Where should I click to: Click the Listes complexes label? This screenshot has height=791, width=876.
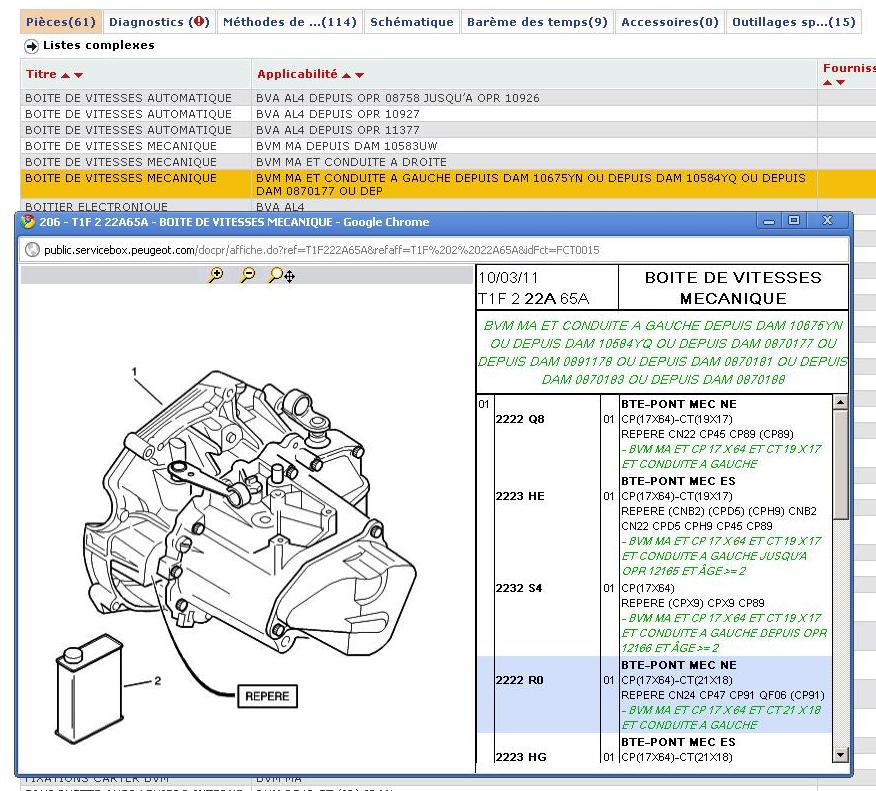click(x=99, y=45)
